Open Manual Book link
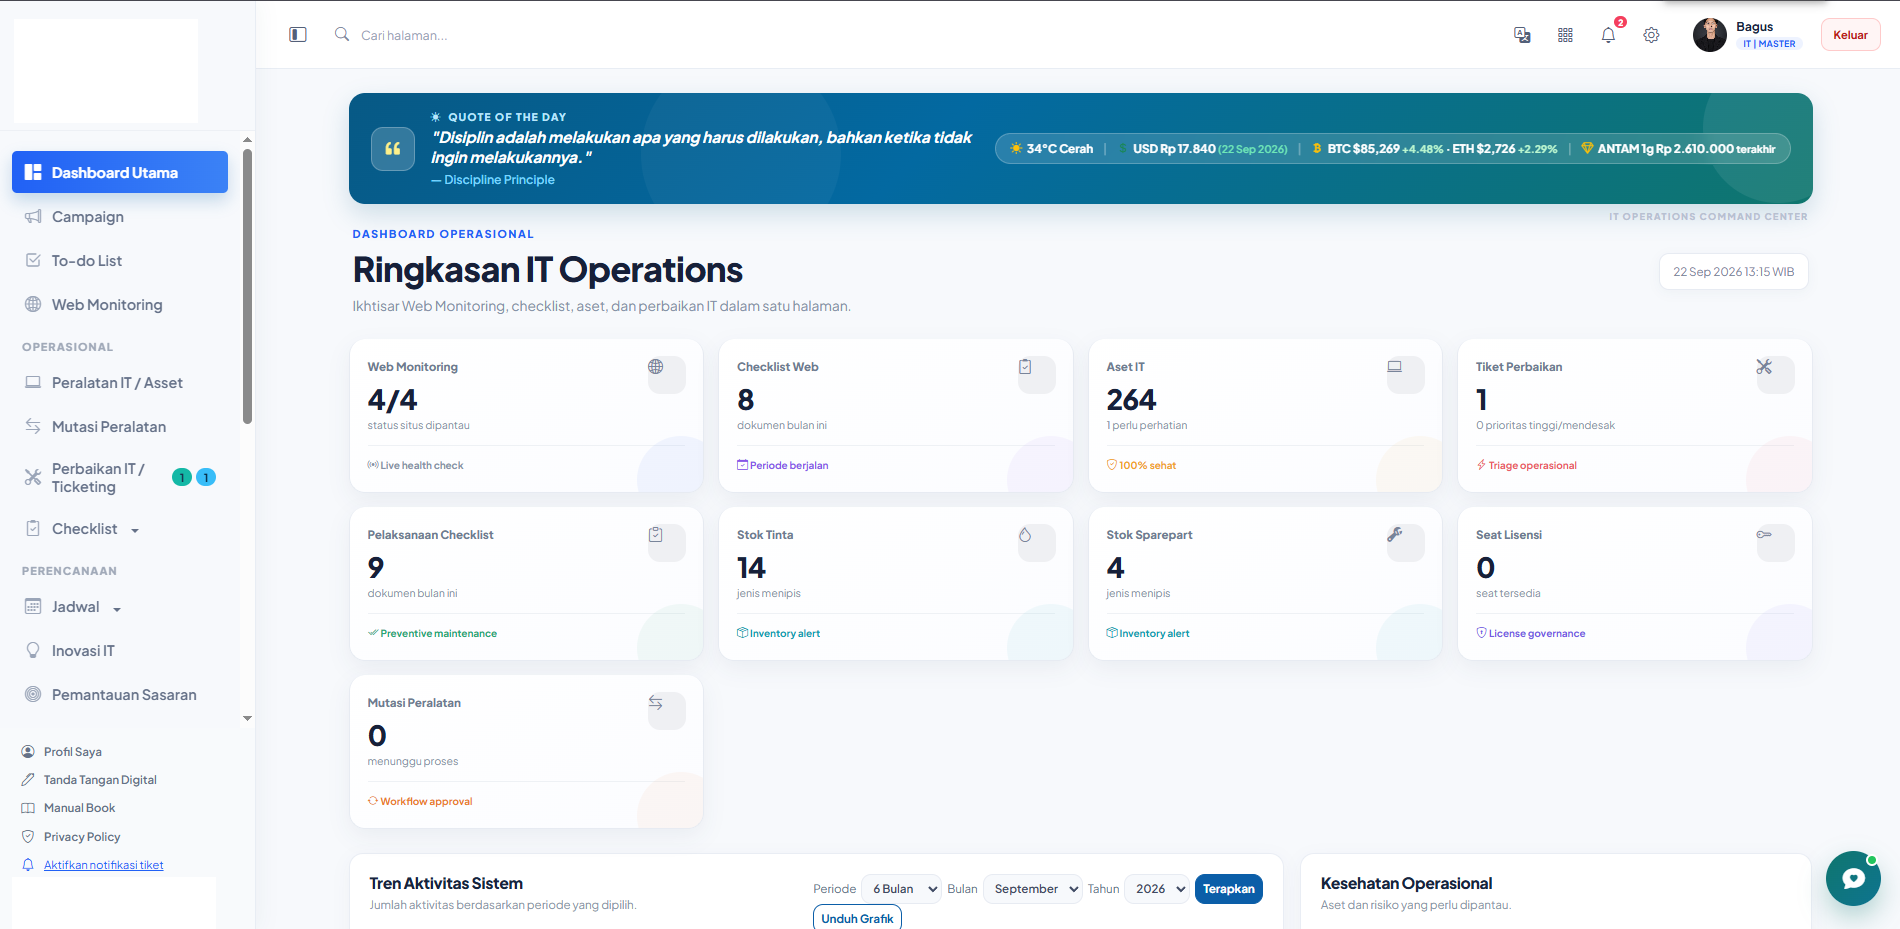Viewport: 1900px width, 929px height. [80, 808]
